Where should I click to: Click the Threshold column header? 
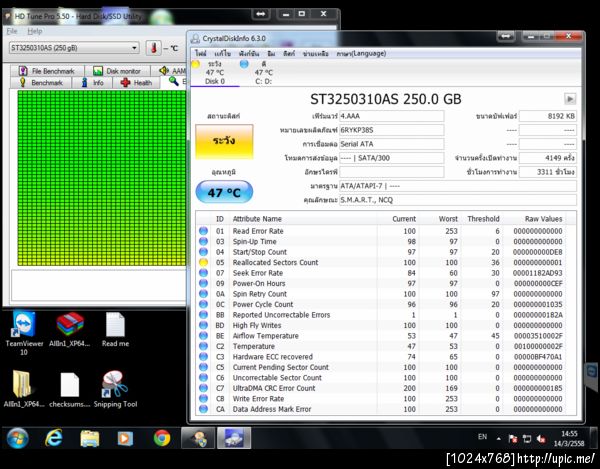(x=483, y=219)
